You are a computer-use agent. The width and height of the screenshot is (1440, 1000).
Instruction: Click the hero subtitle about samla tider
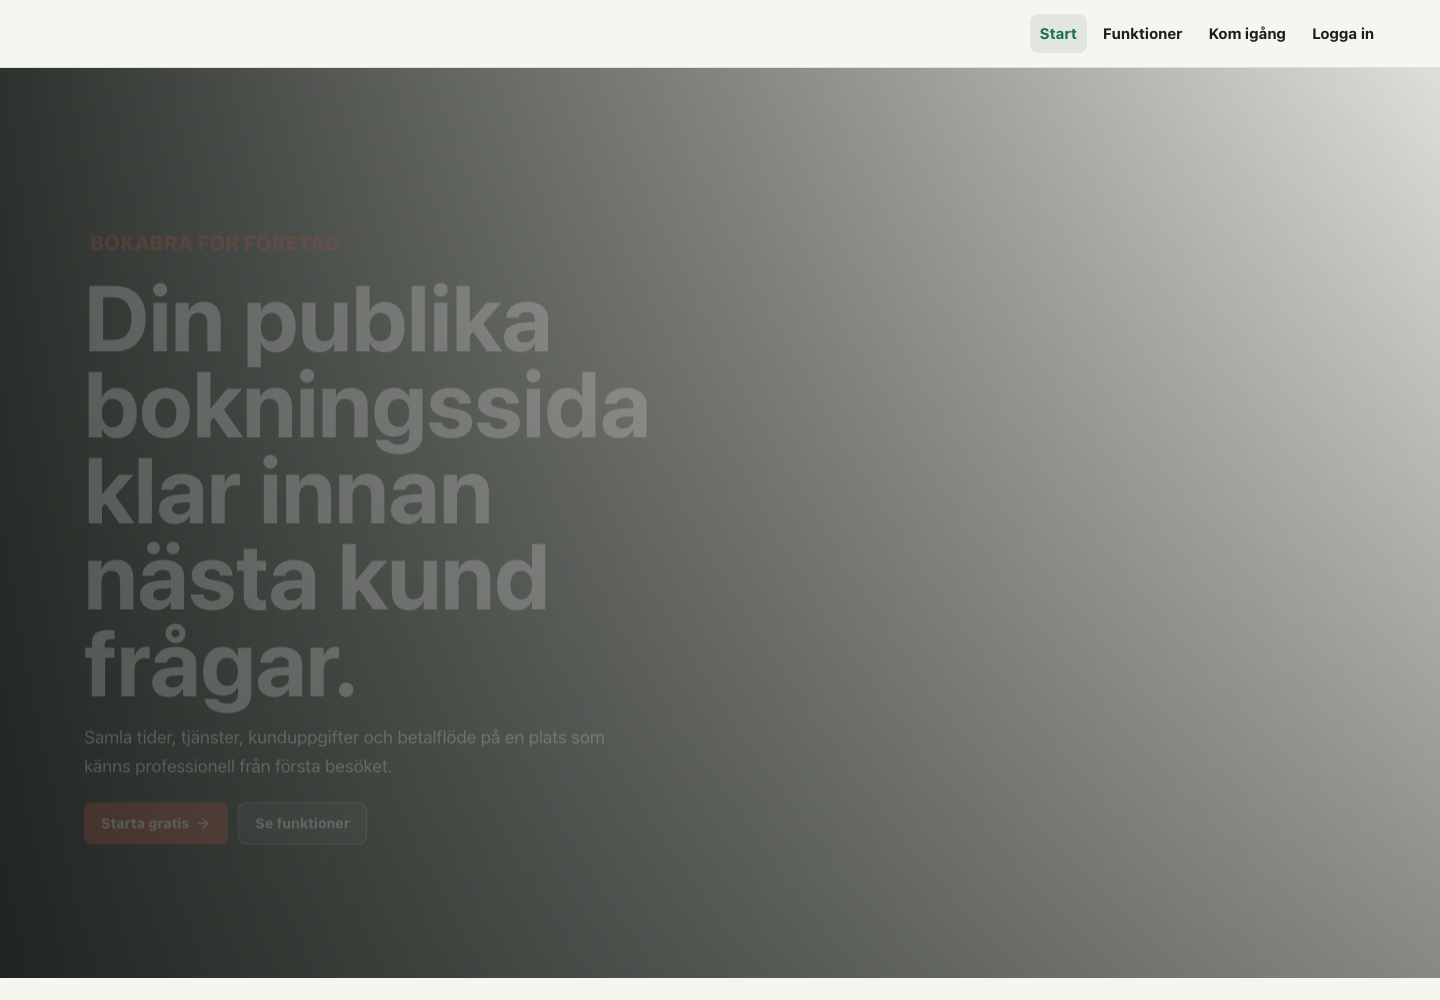pos(344,751)
